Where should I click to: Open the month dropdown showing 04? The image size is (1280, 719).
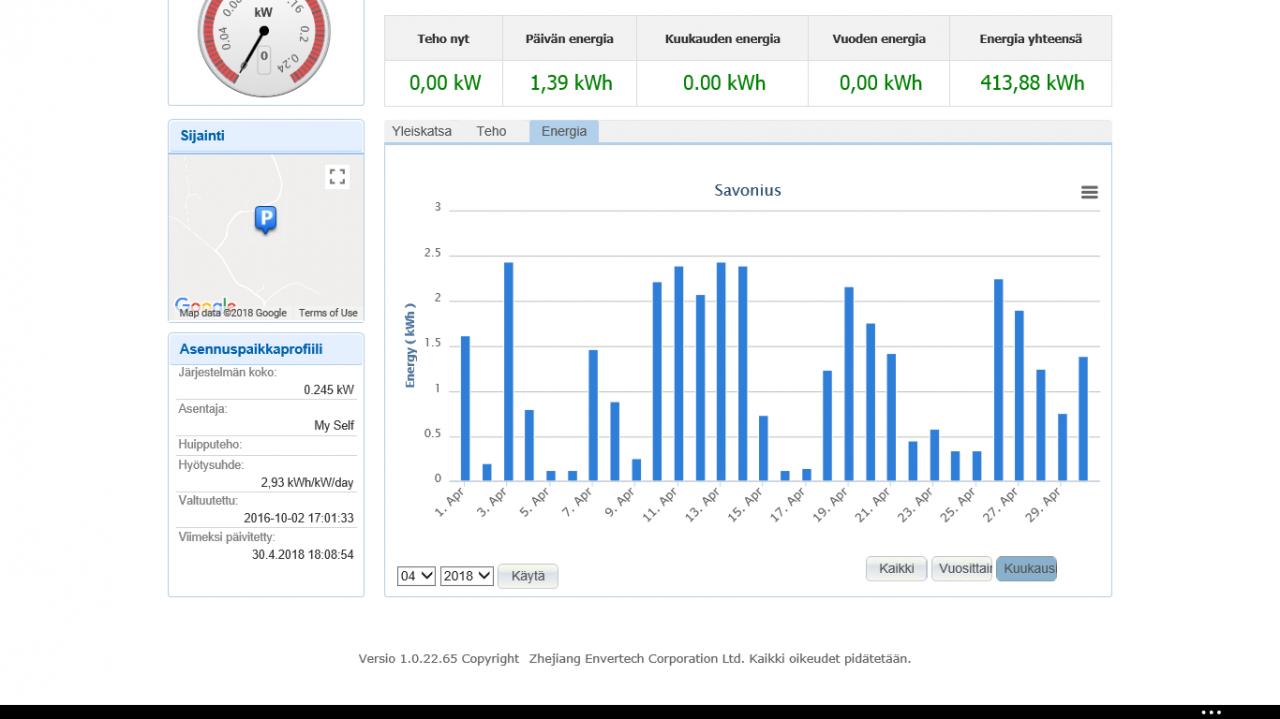[x=416, y=576]
